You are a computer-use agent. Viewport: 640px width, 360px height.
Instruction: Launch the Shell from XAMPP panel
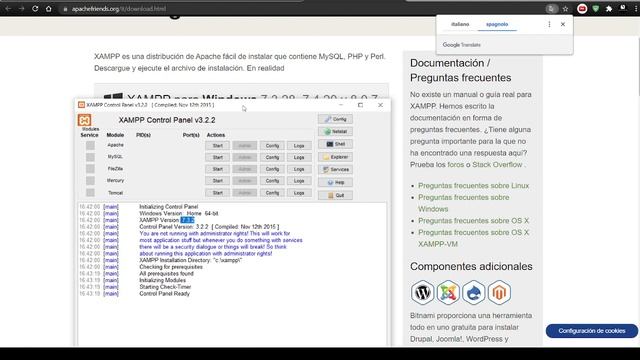point(335,144)
